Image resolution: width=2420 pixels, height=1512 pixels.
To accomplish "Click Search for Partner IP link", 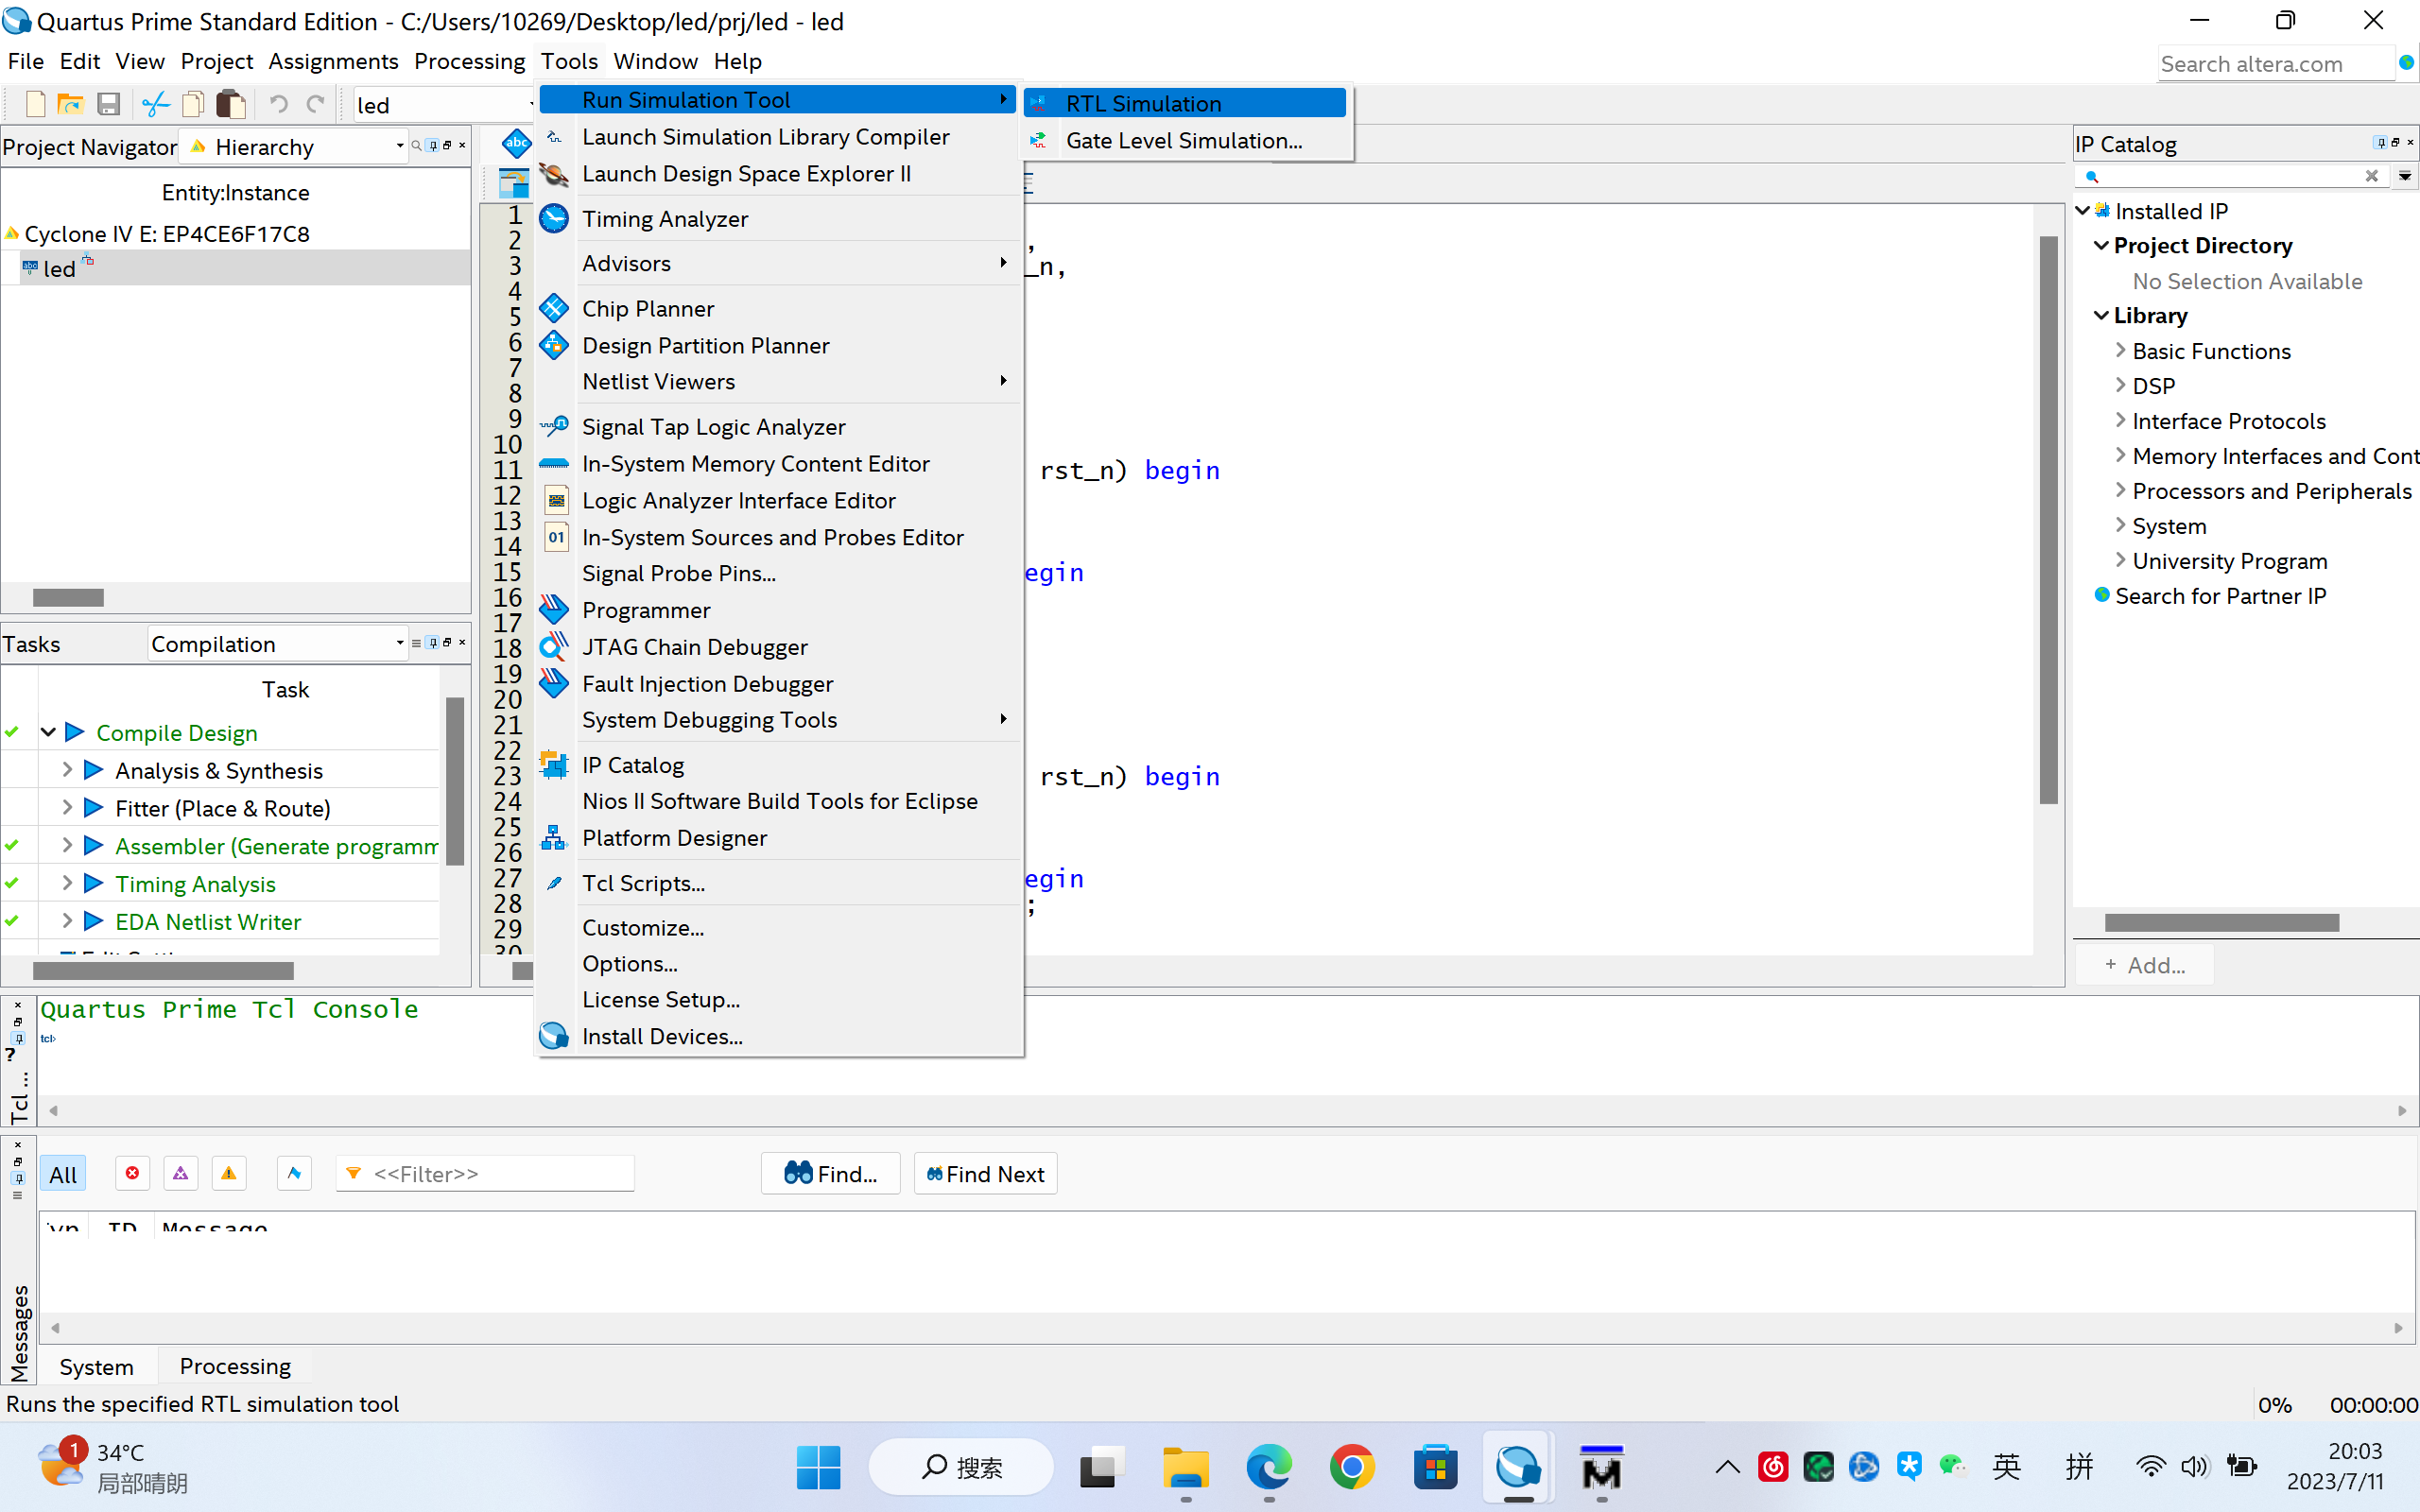I will pos(2220,596).
